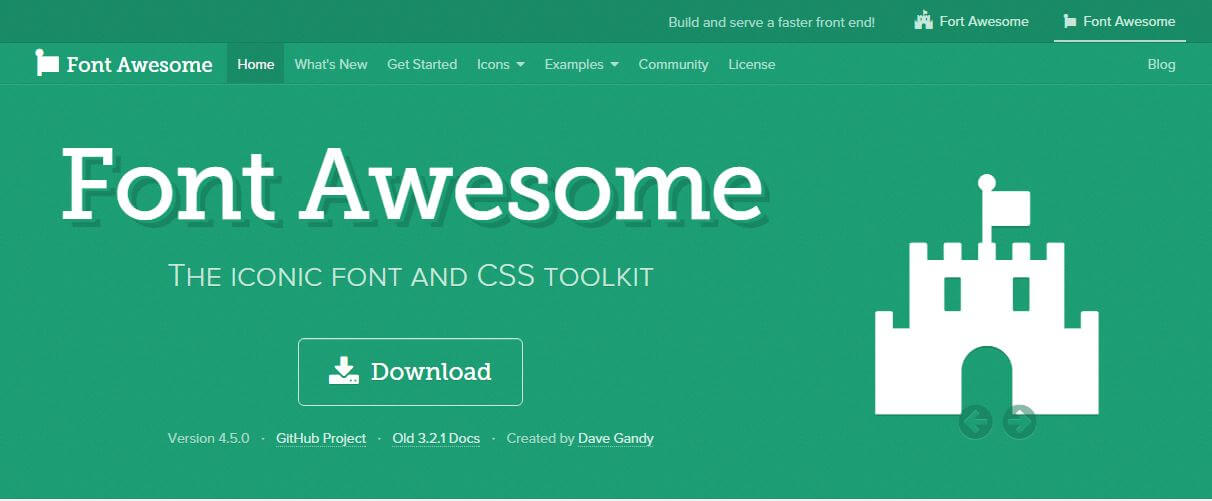Screen dimensions: 1212x501
Task: Click the large Font Awesome headline
Action: (x=413, y=186)
